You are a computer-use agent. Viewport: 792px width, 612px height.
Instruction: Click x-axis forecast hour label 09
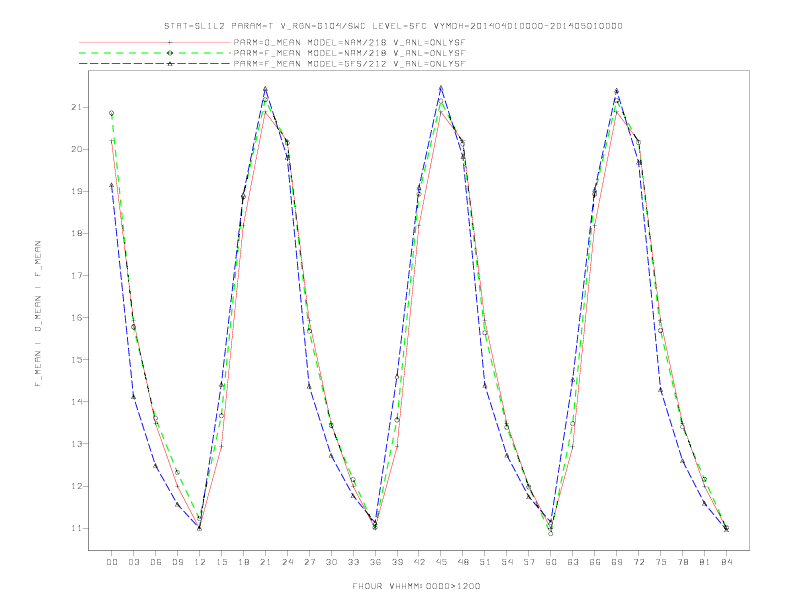coord(177,562)
